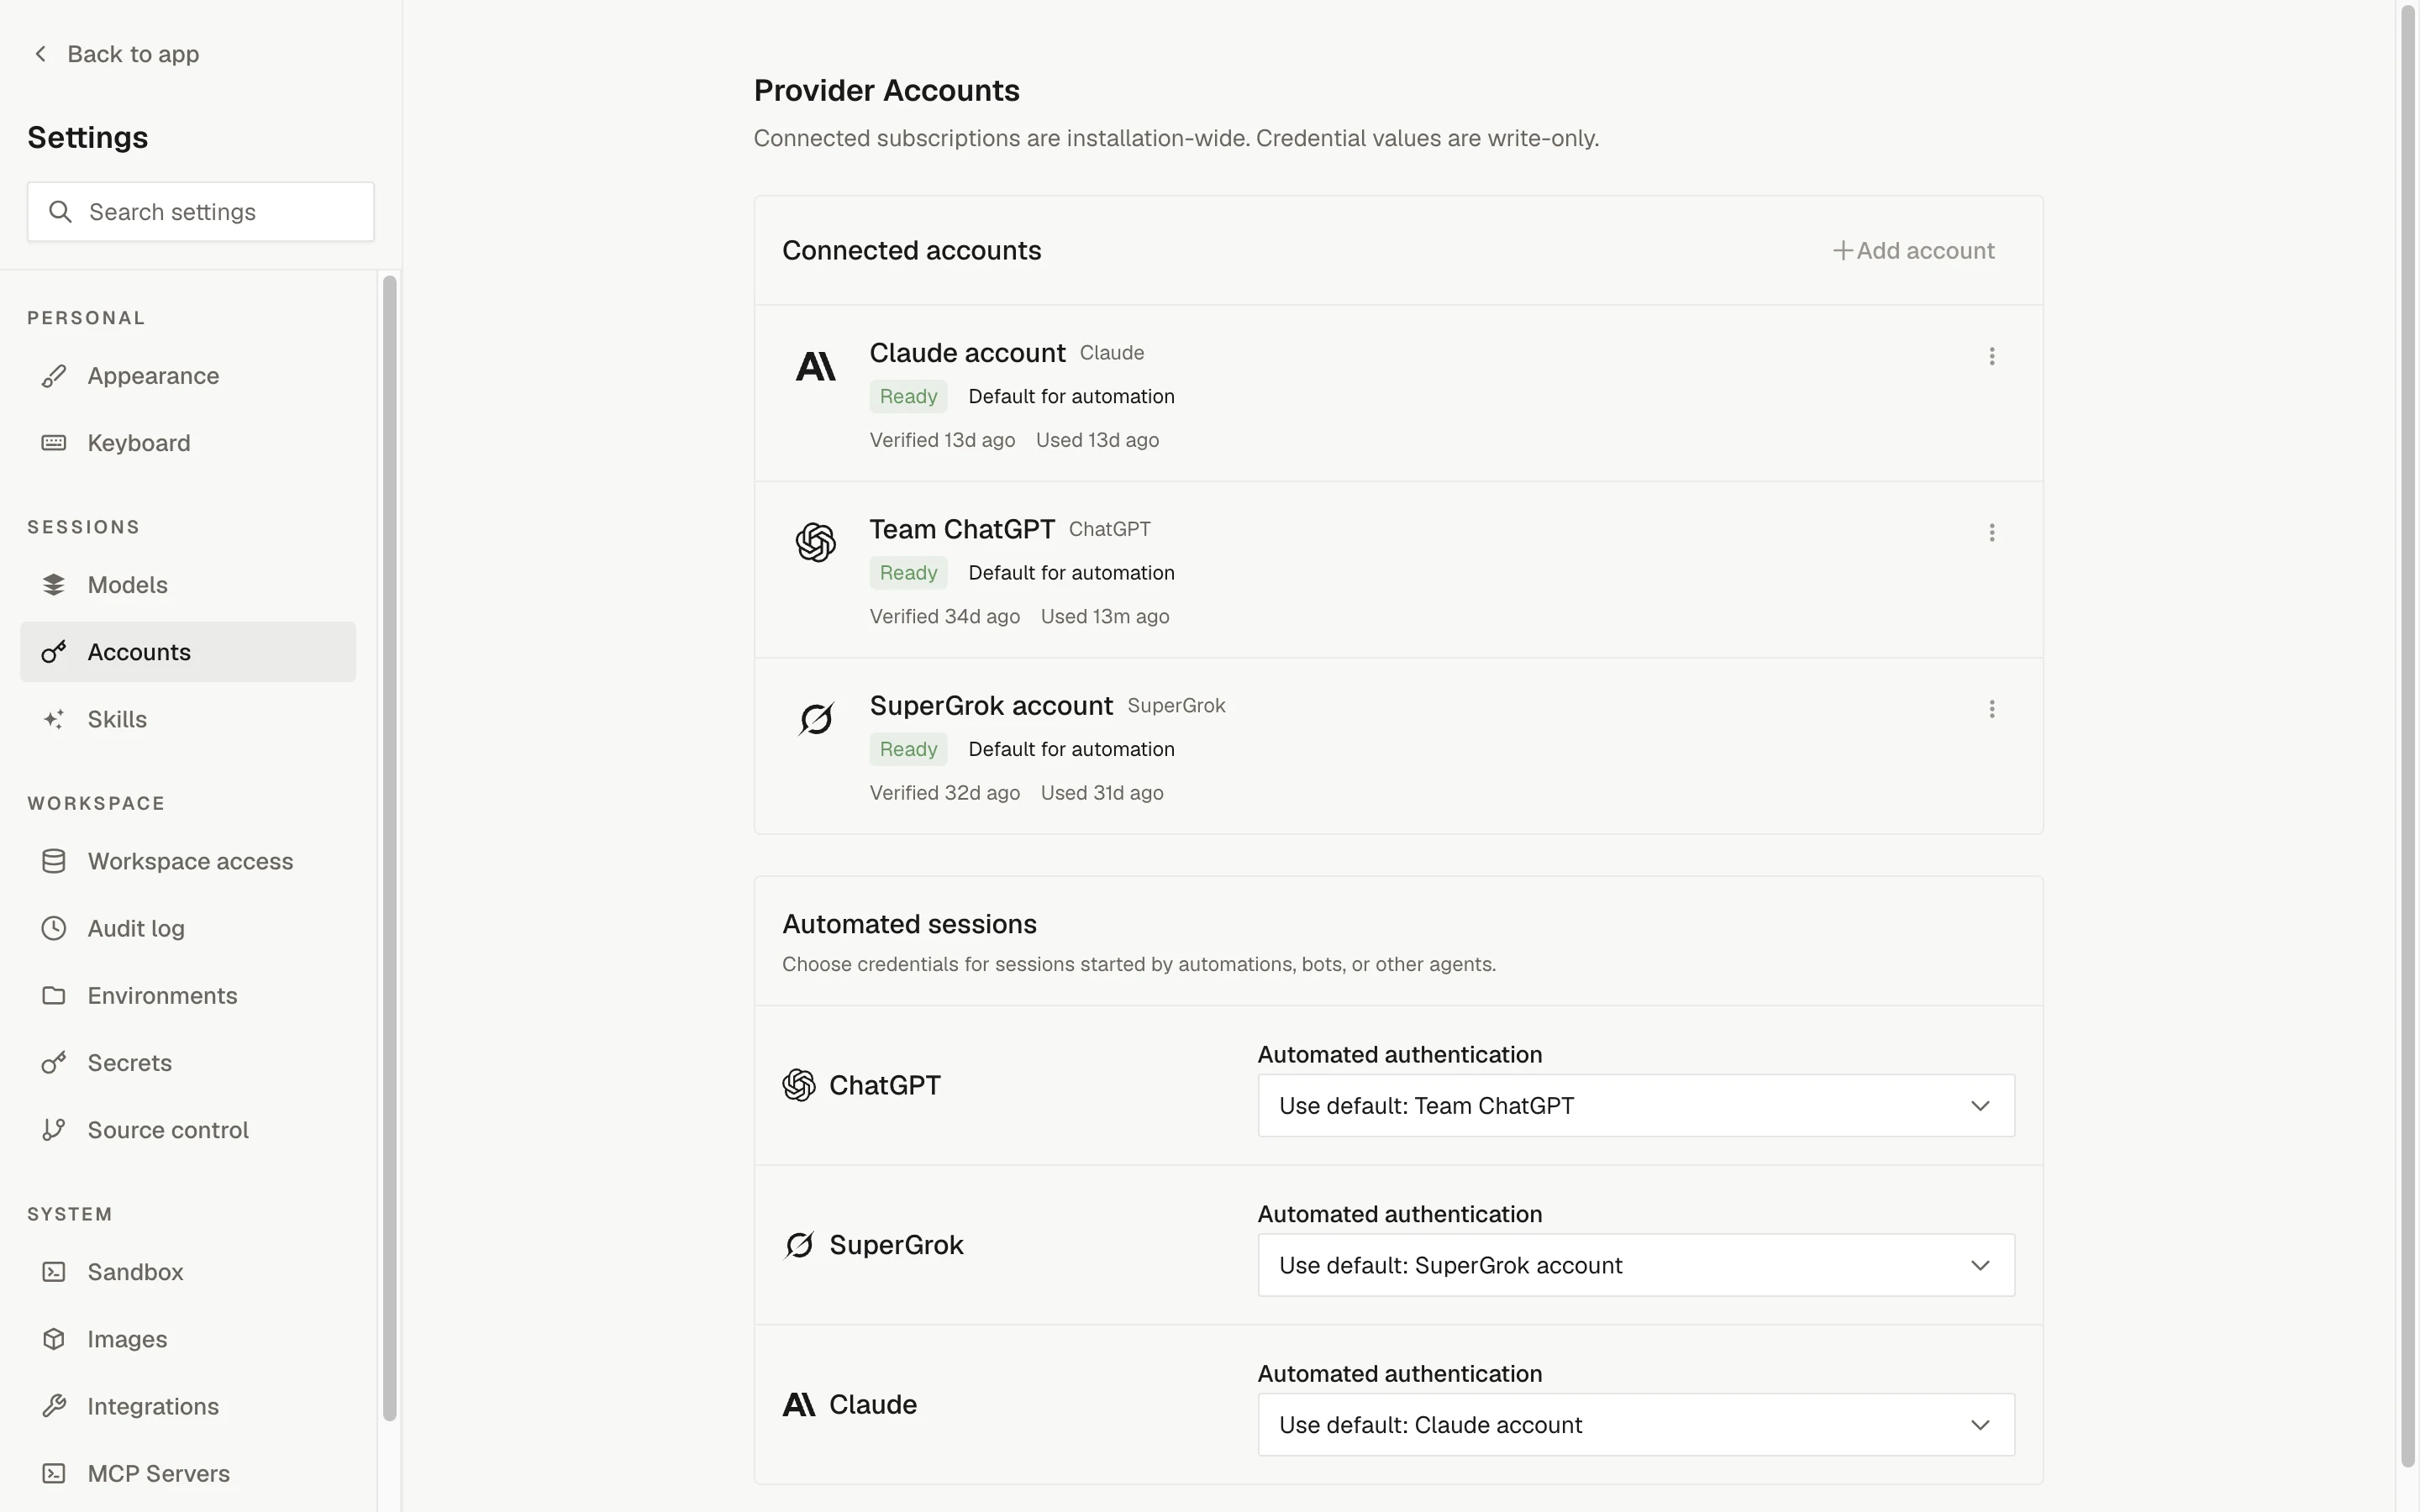The height and width of the screenshot is (1512, 2420).
Task: Go to Sandbox settings
Action: [x=188, y=1272]
